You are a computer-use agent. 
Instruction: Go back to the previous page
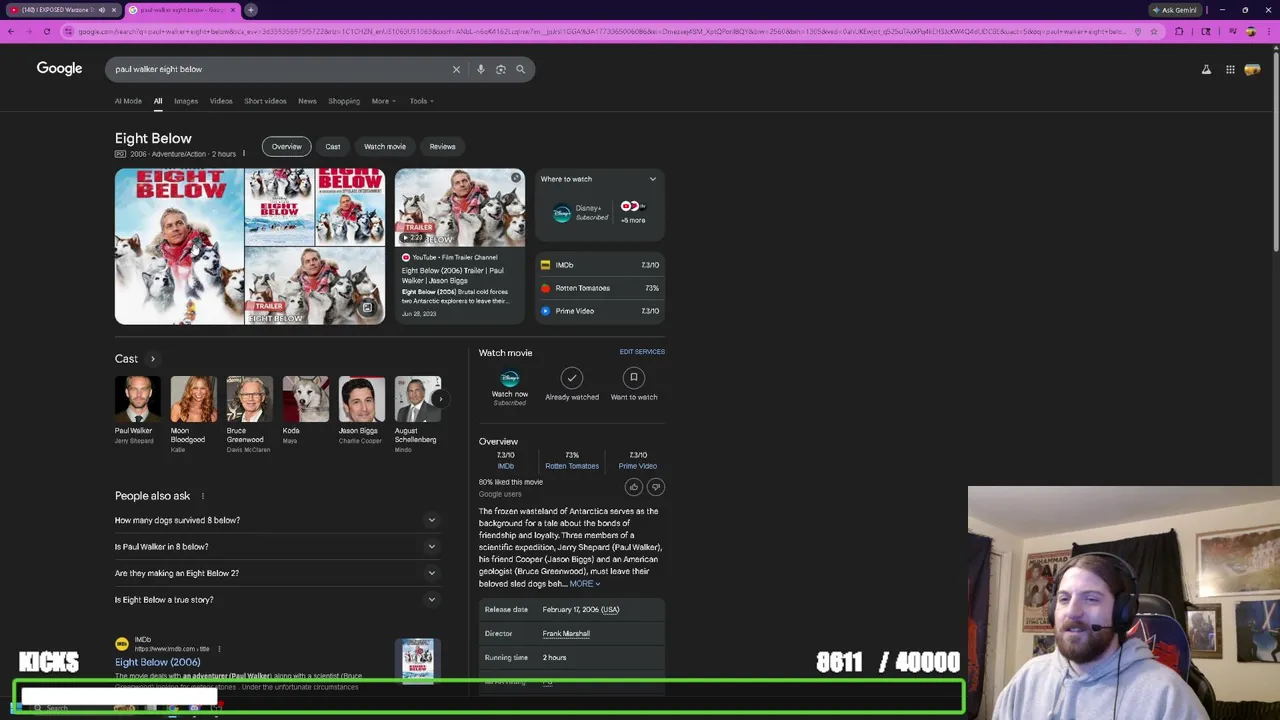(11, 31)
